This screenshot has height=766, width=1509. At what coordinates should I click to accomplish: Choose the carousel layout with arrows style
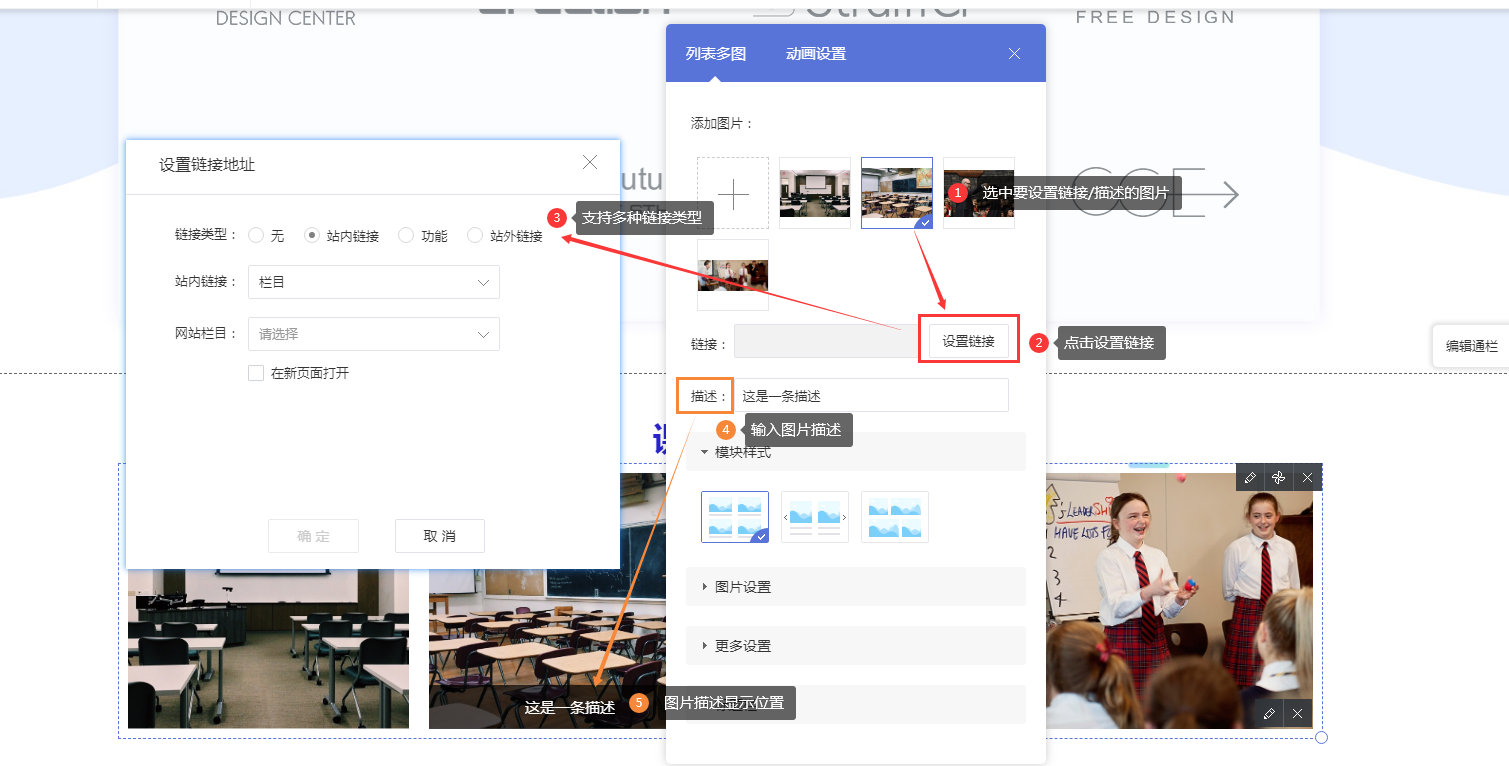815,517
